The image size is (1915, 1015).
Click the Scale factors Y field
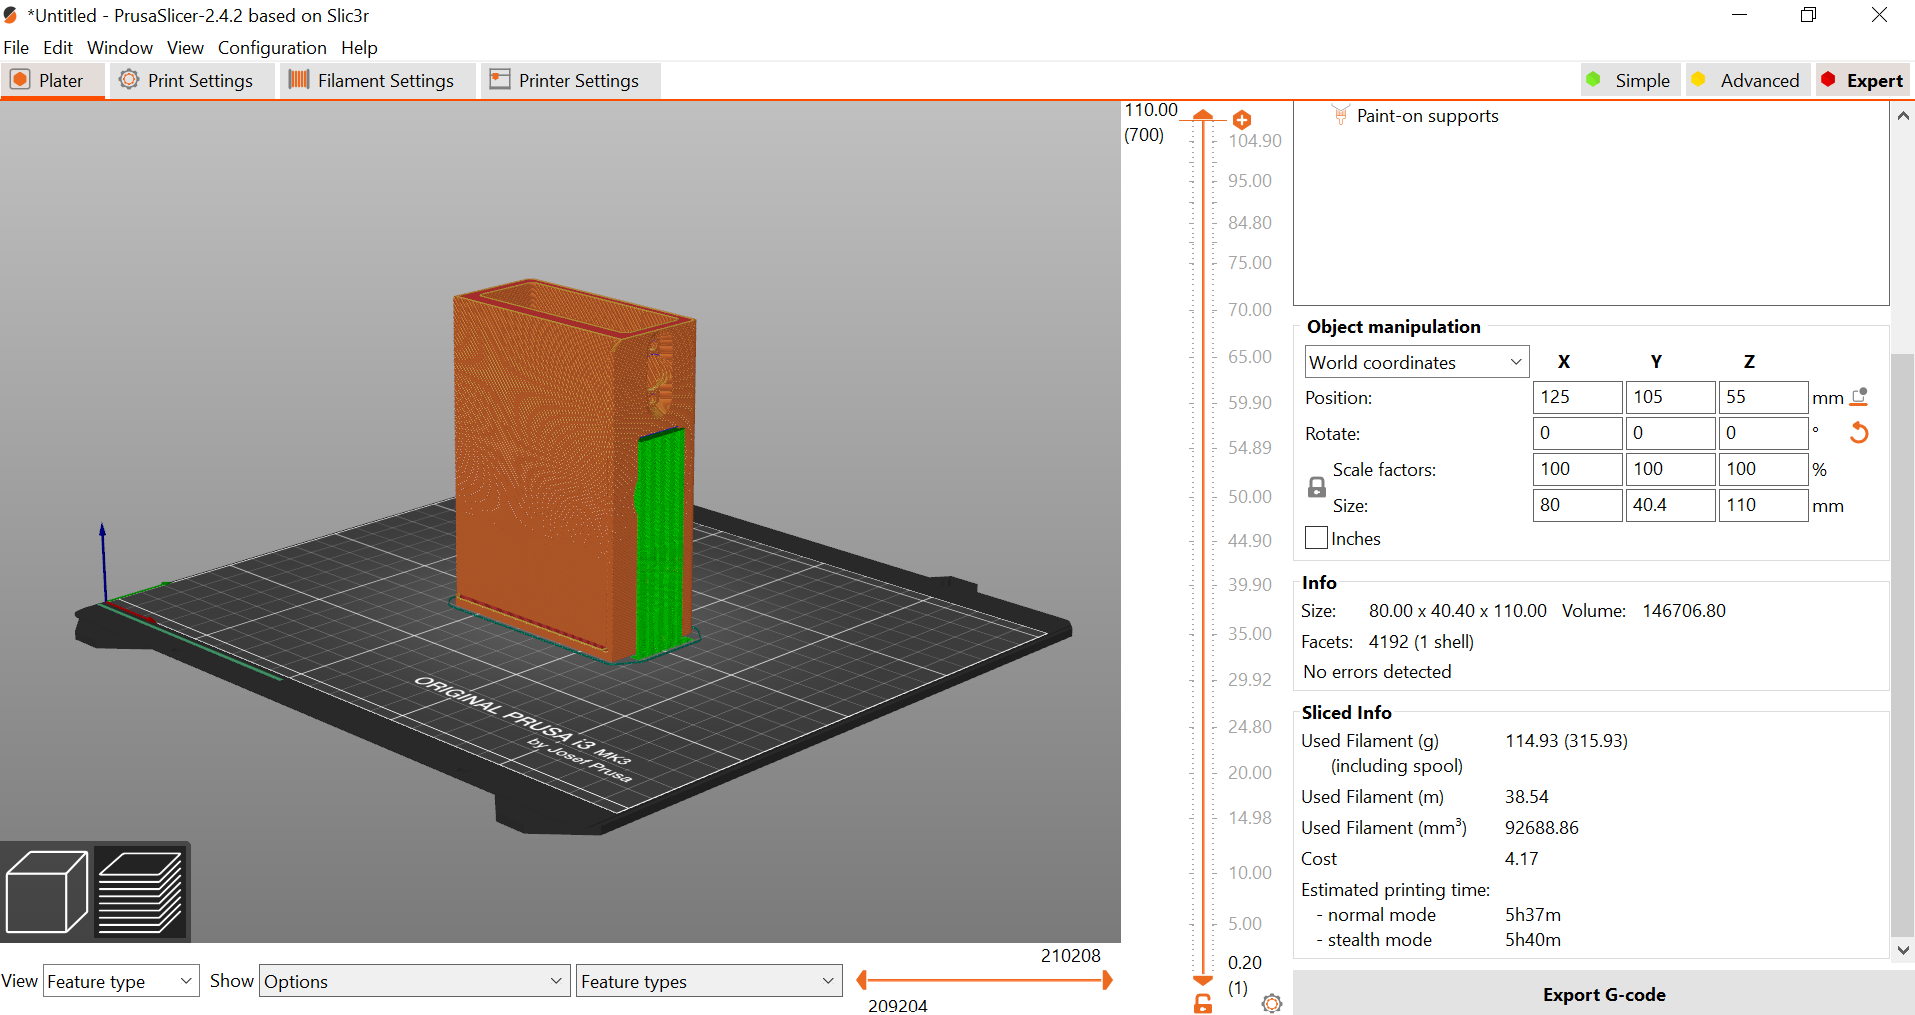[x=1670, y=469]
